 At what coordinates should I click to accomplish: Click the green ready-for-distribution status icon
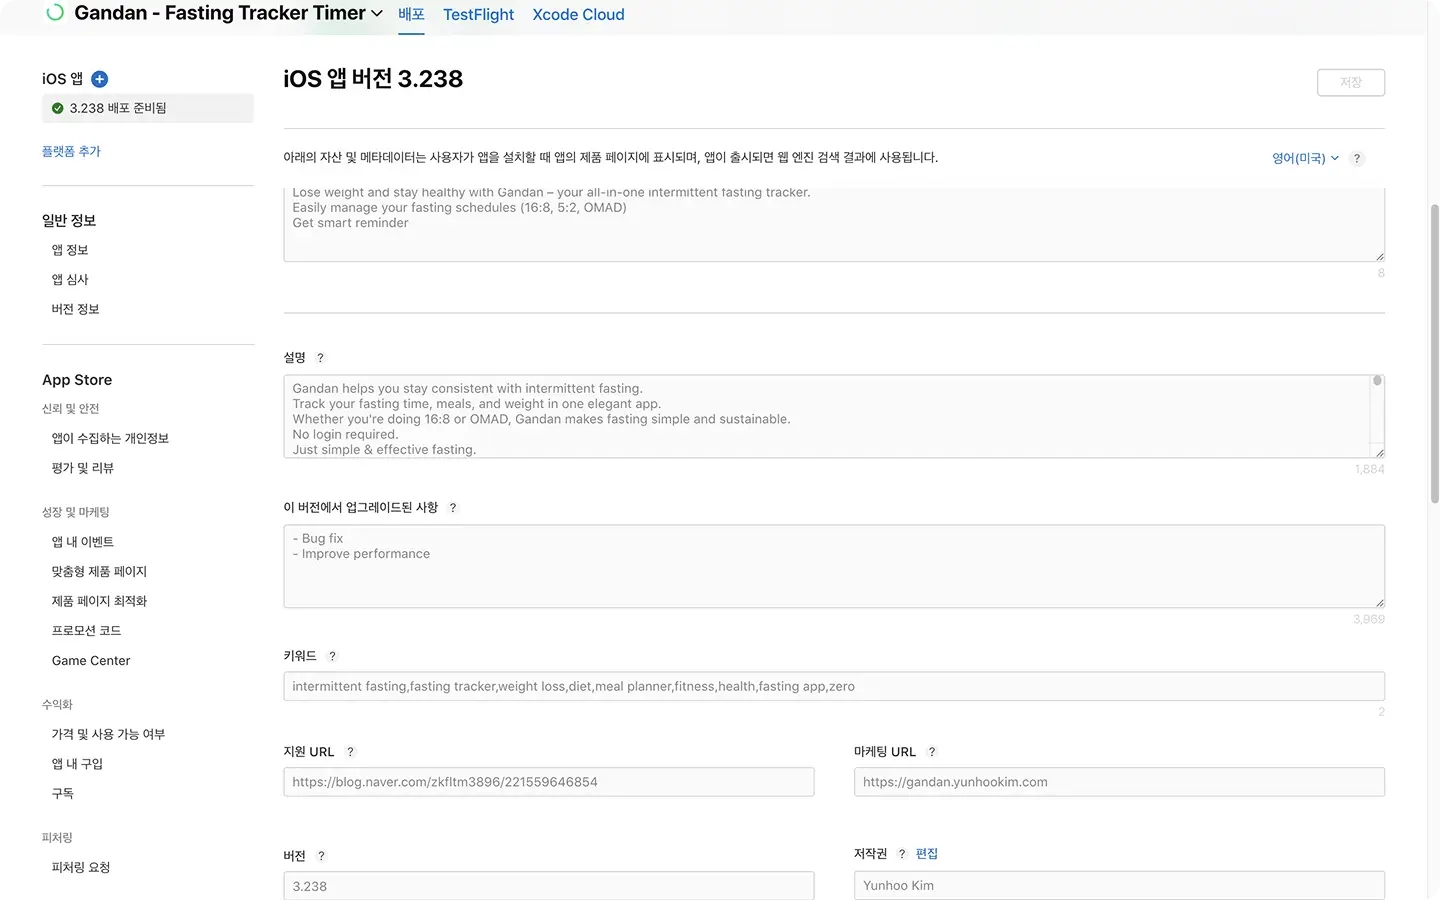point(57,108)
